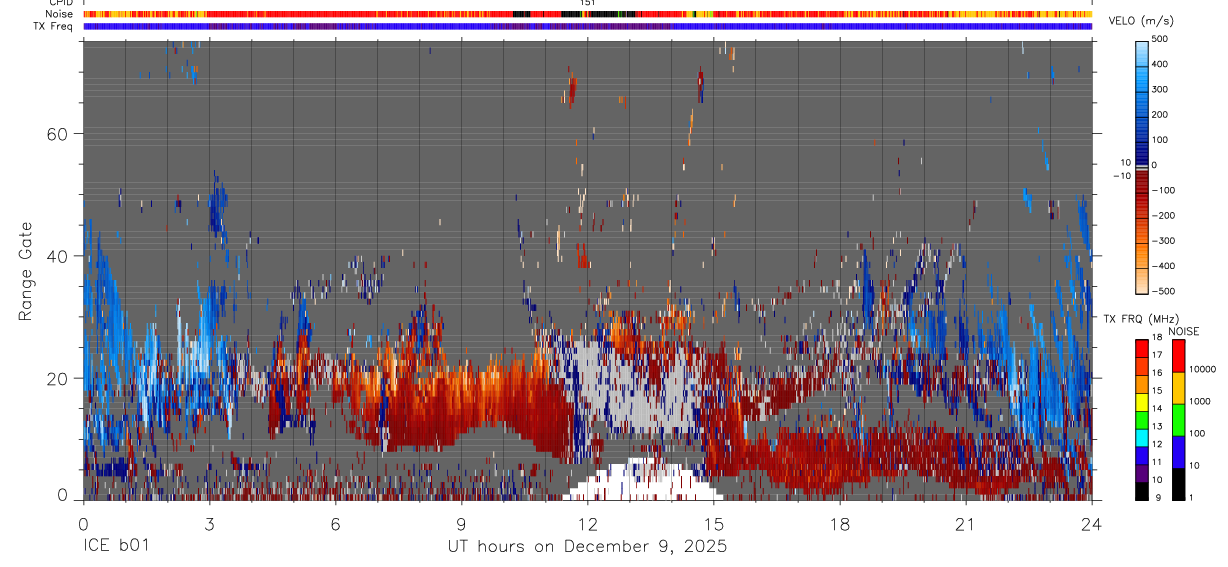Click hour tick '21' on the time axis
1228x567 pixels.
966,524
